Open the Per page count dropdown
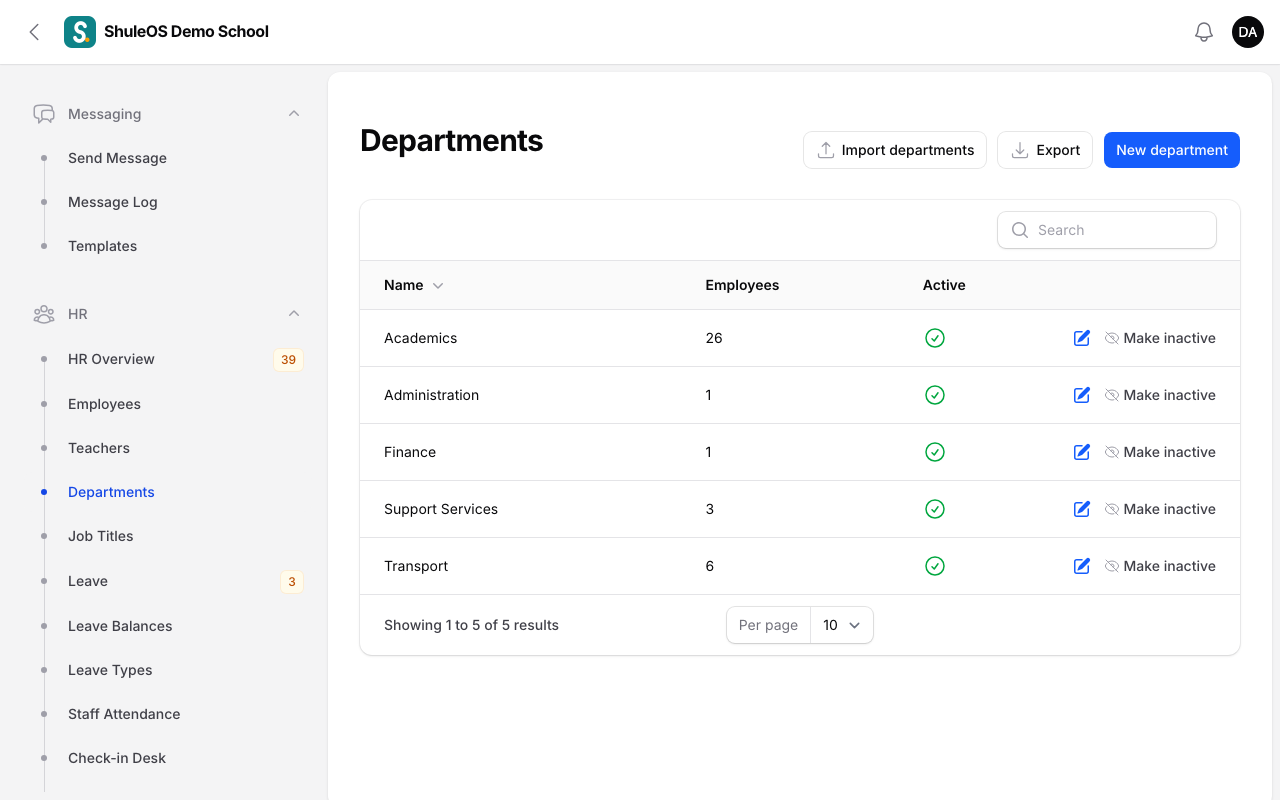Image resolution: width=1280 pixels, height=800 pixels. (841, 625)
